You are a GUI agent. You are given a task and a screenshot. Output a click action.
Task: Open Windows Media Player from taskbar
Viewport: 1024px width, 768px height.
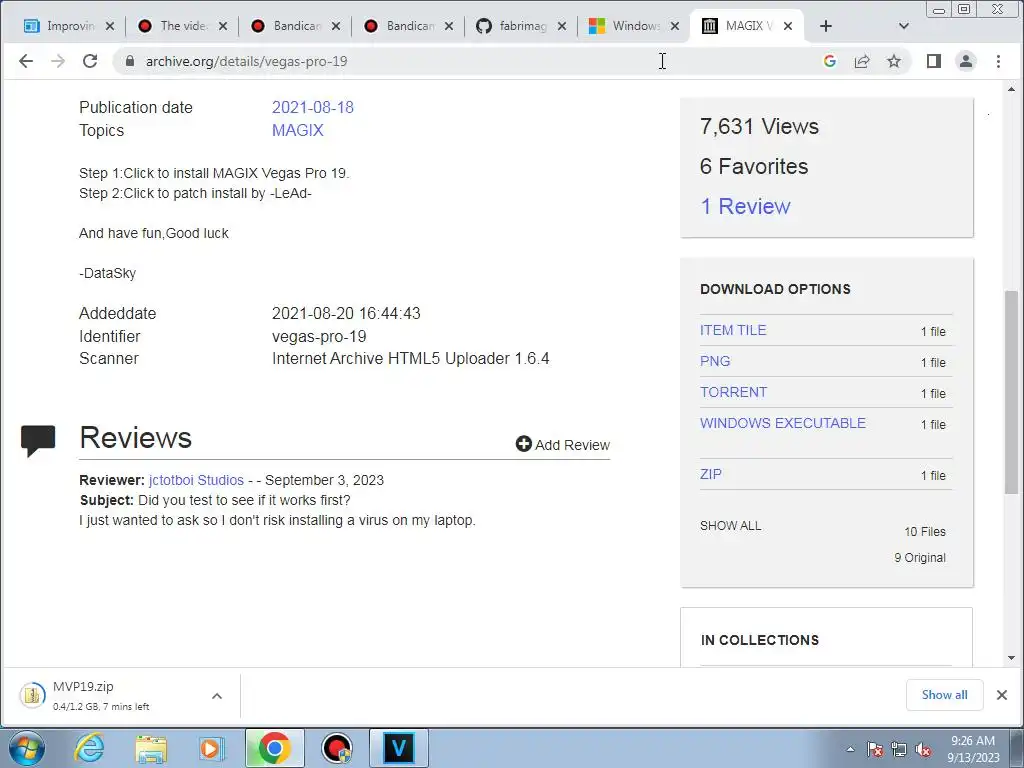click(x=212, y=748)
